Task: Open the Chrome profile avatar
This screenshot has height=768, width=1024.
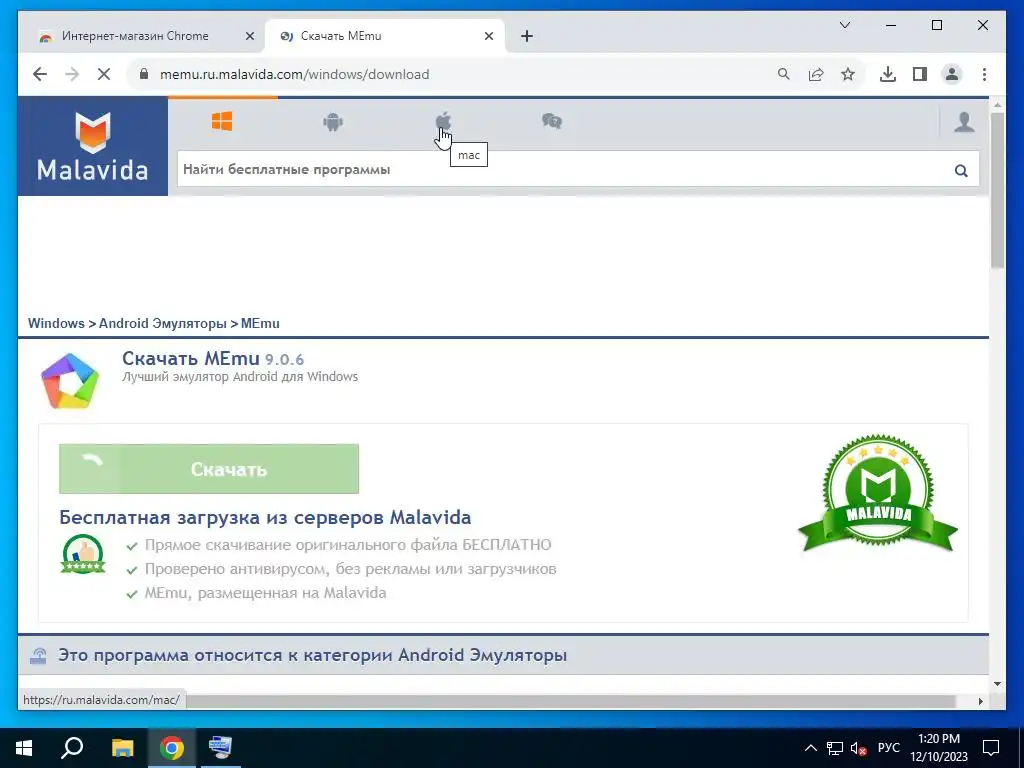Action: tap(952, 74)
